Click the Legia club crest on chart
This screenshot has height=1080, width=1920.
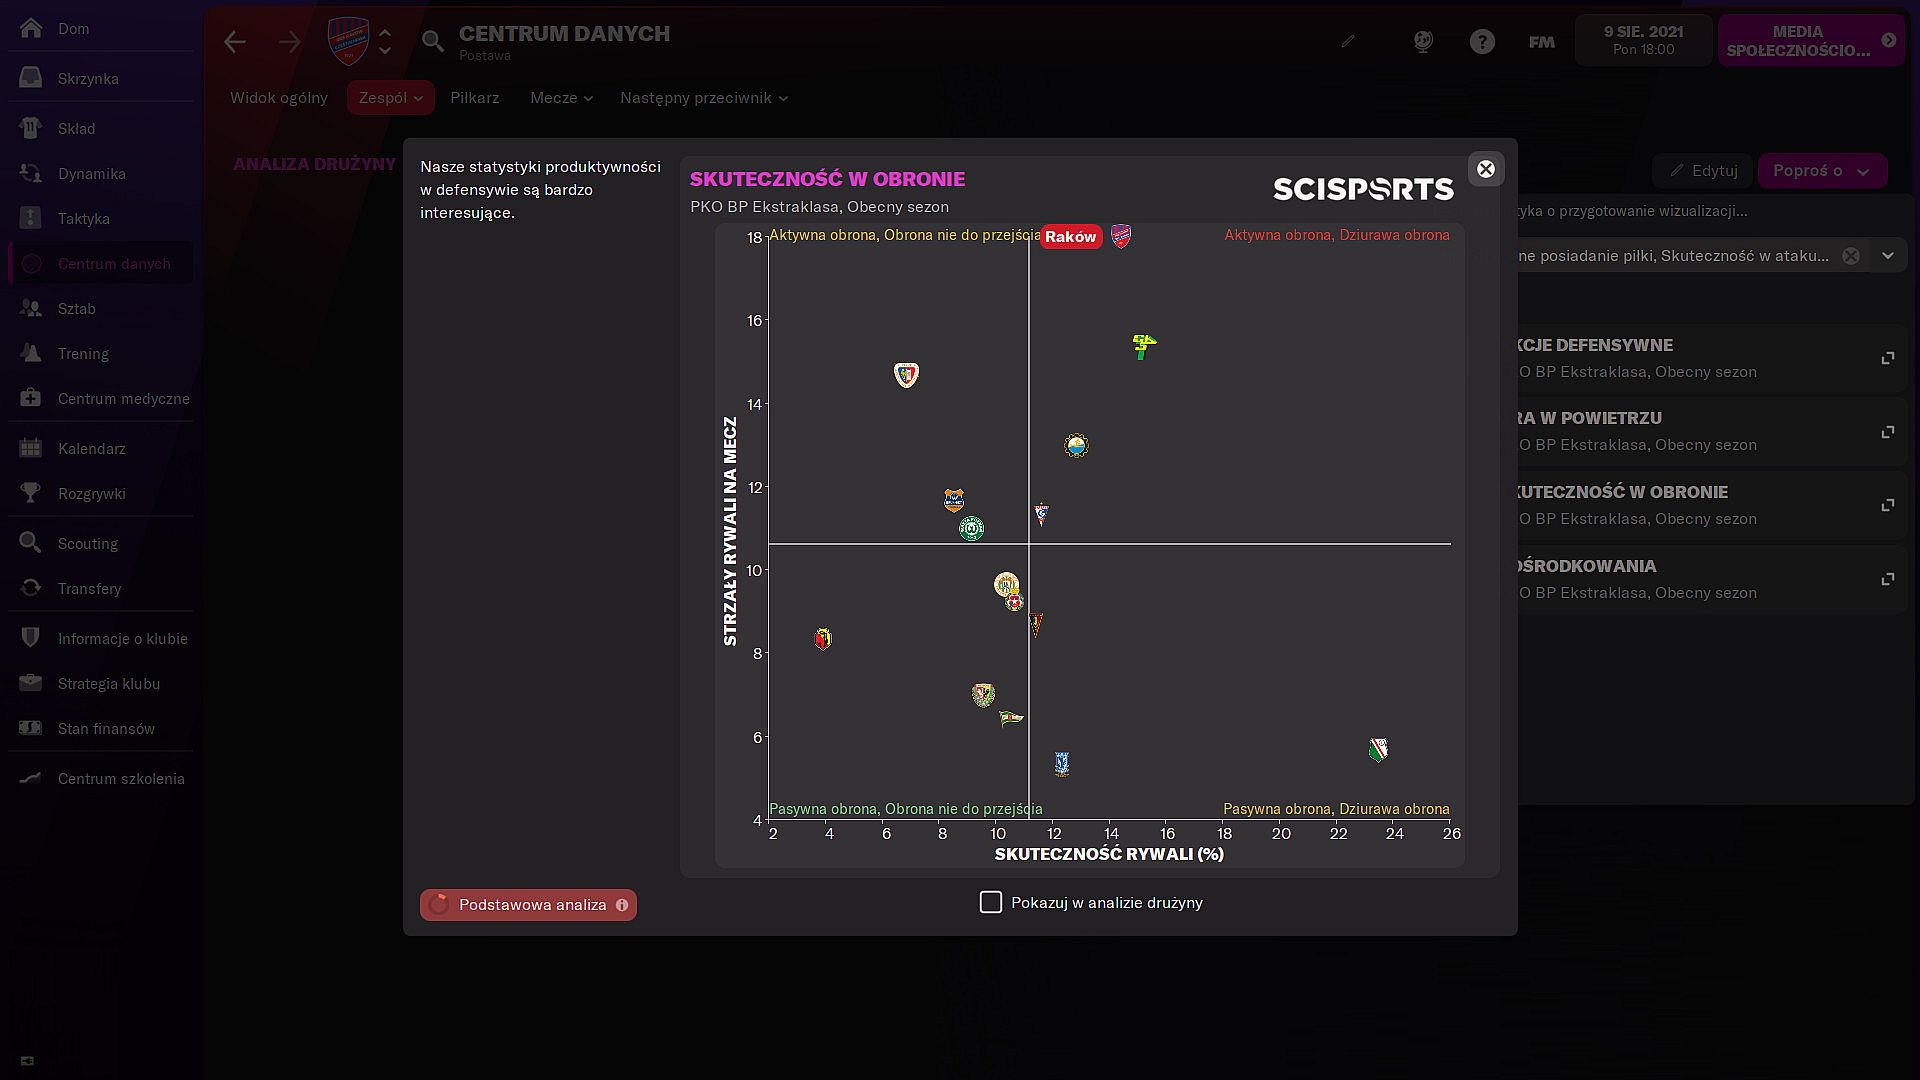tap(1378, 750)
